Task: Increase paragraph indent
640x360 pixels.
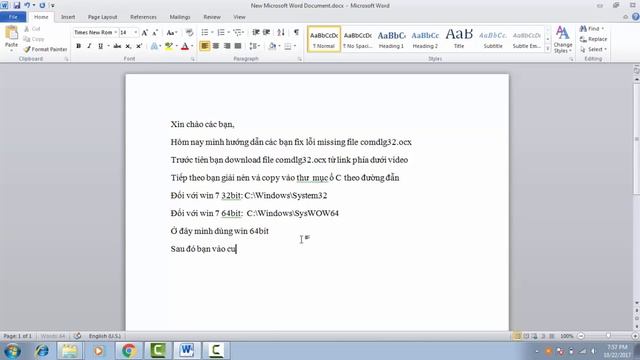Action: pyautogui.click(x=267, y=32)
